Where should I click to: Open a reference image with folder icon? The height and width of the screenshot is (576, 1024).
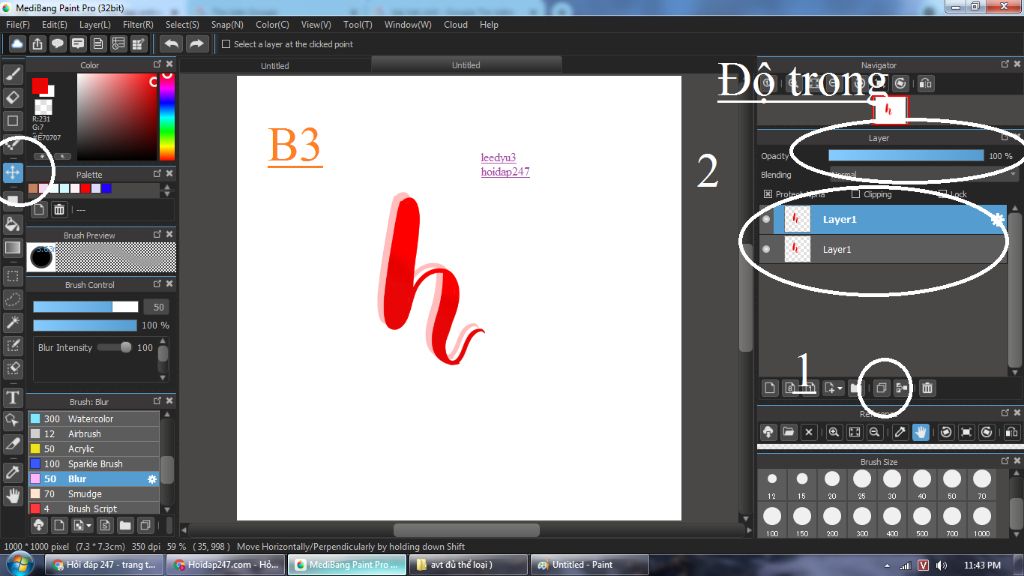(x=788, y=432)
